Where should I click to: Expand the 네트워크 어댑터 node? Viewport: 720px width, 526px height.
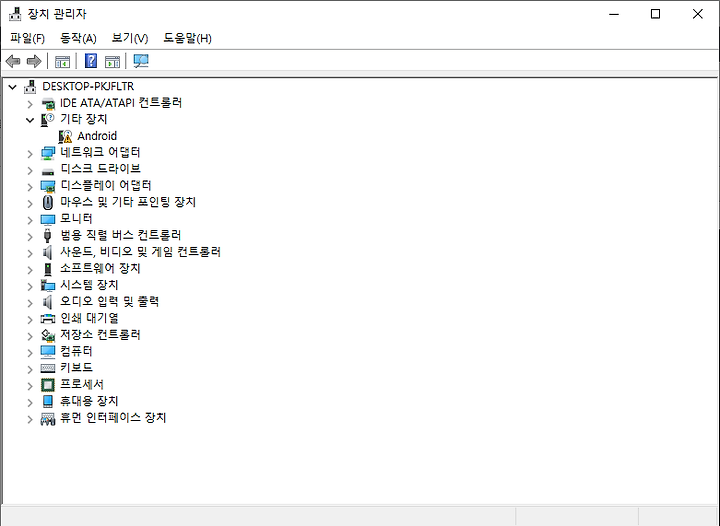pos(30,154)
